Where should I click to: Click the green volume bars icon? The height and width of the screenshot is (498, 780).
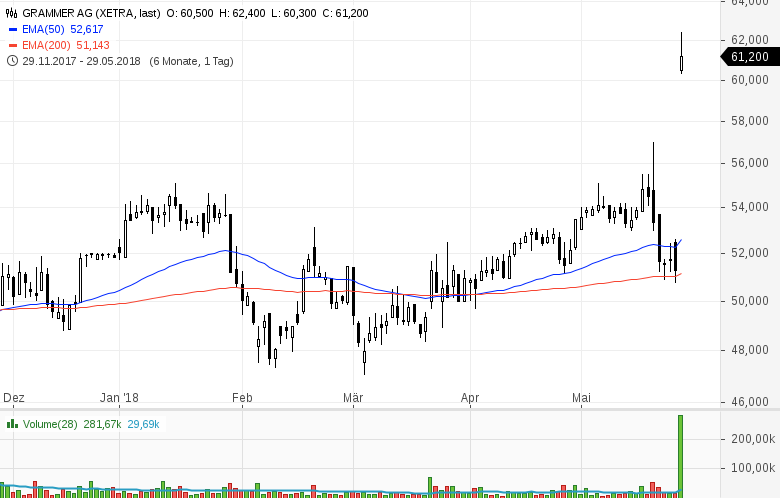pyautogui.click(x=12, y=424)
